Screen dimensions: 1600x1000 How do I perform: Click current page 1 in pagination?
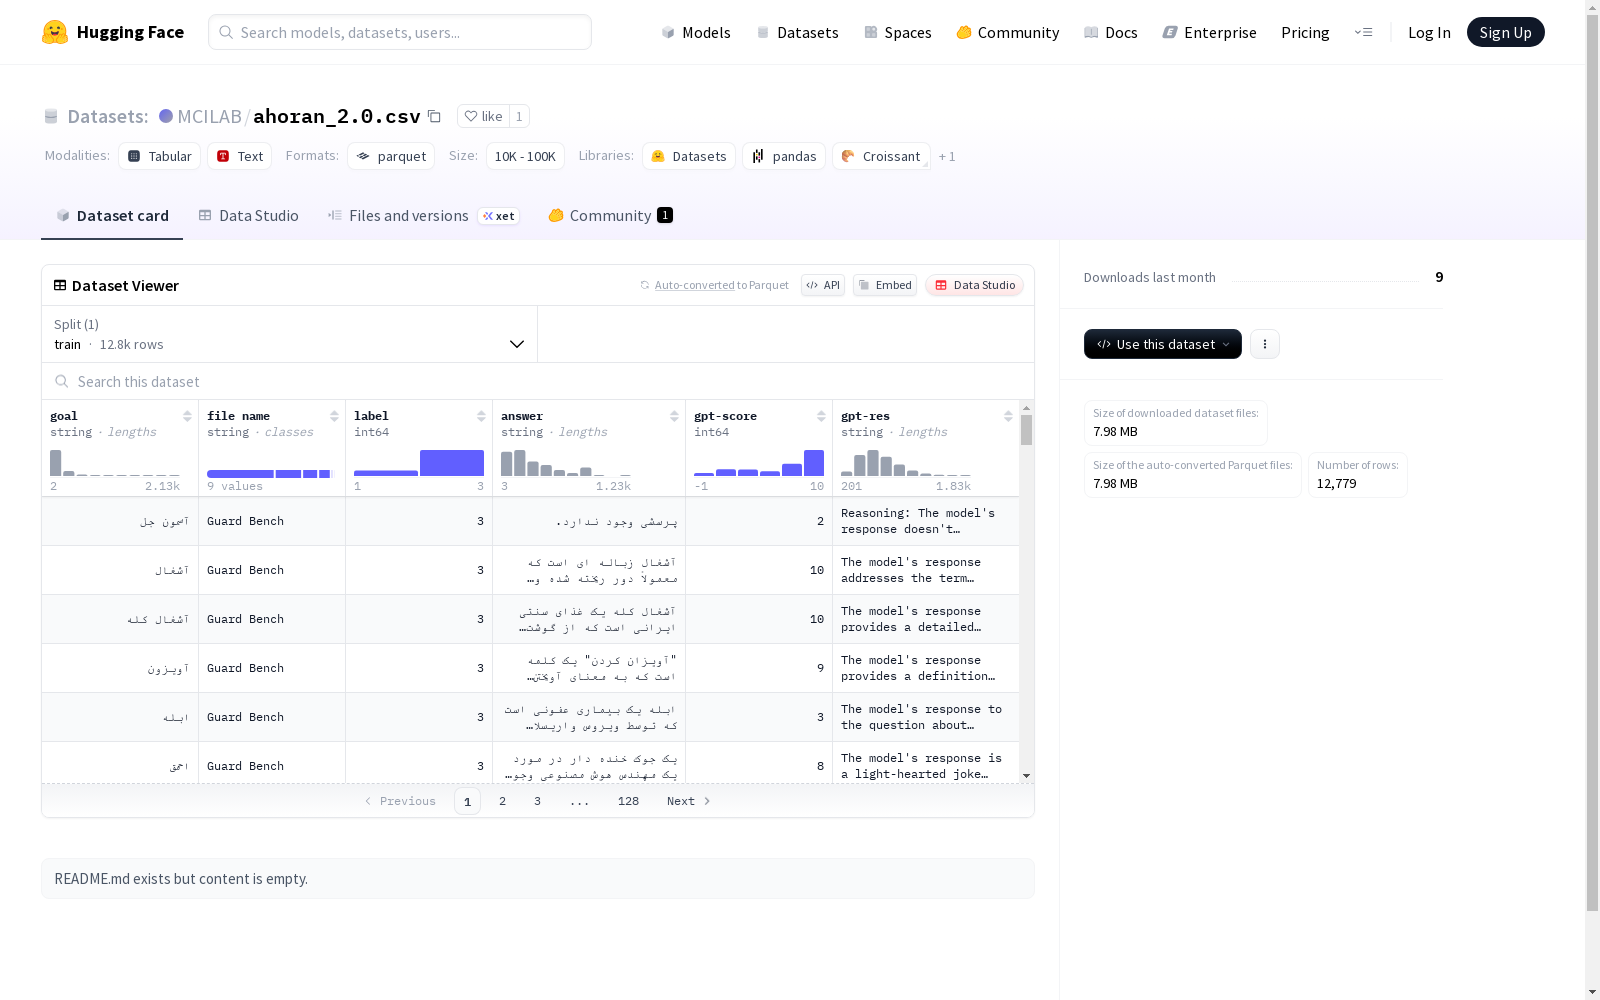click(467, 801)
